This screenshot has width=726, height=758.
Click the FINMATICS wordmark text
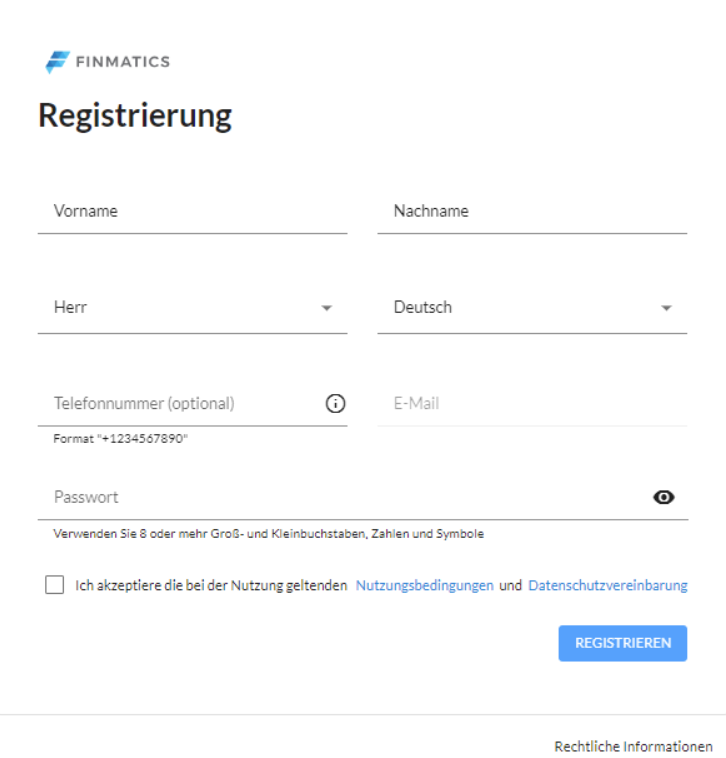coord(123,62)
